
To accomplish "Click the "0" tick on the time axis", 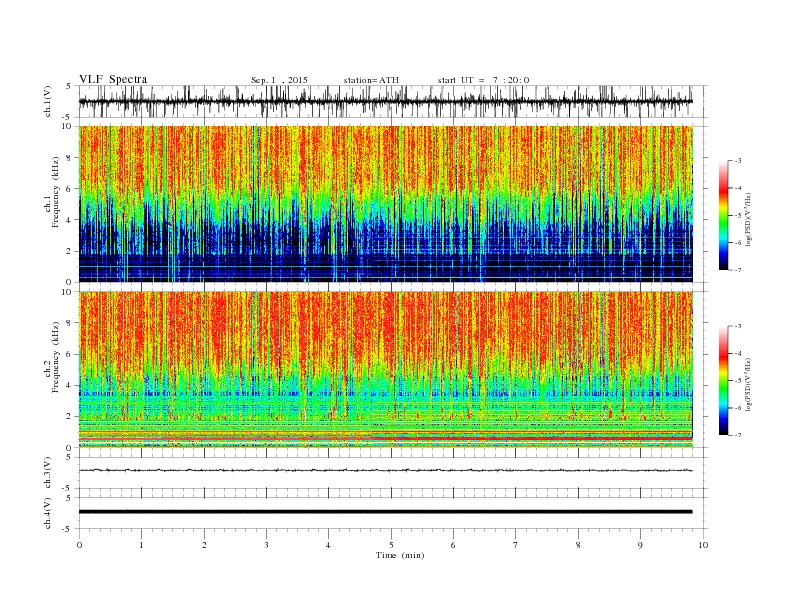I will pos(79,545).
